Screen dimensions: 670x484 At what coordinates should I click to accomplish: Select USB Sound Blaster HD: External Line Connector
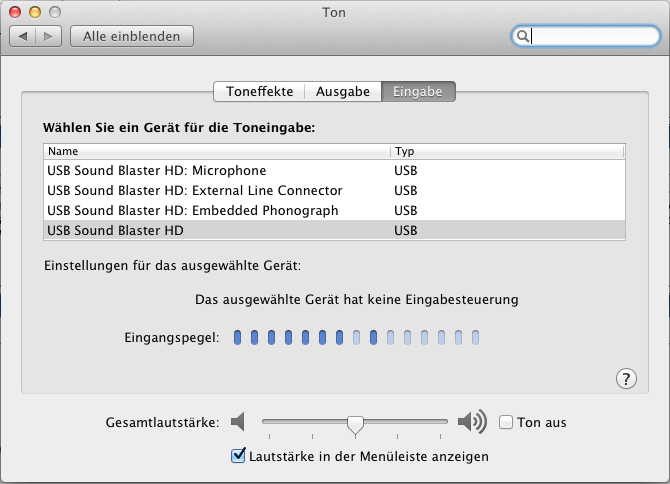pos(334,191)
